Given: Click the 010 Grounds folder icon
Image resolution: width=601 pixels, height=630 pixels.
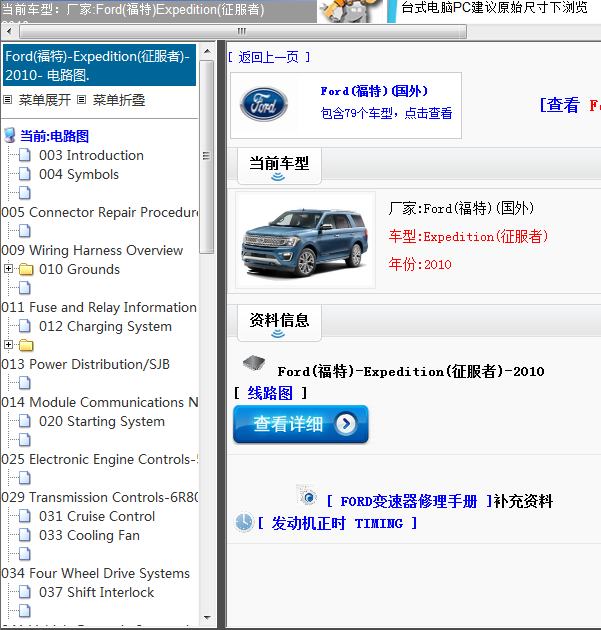Looking at the screenshot, I should (26, 269).
